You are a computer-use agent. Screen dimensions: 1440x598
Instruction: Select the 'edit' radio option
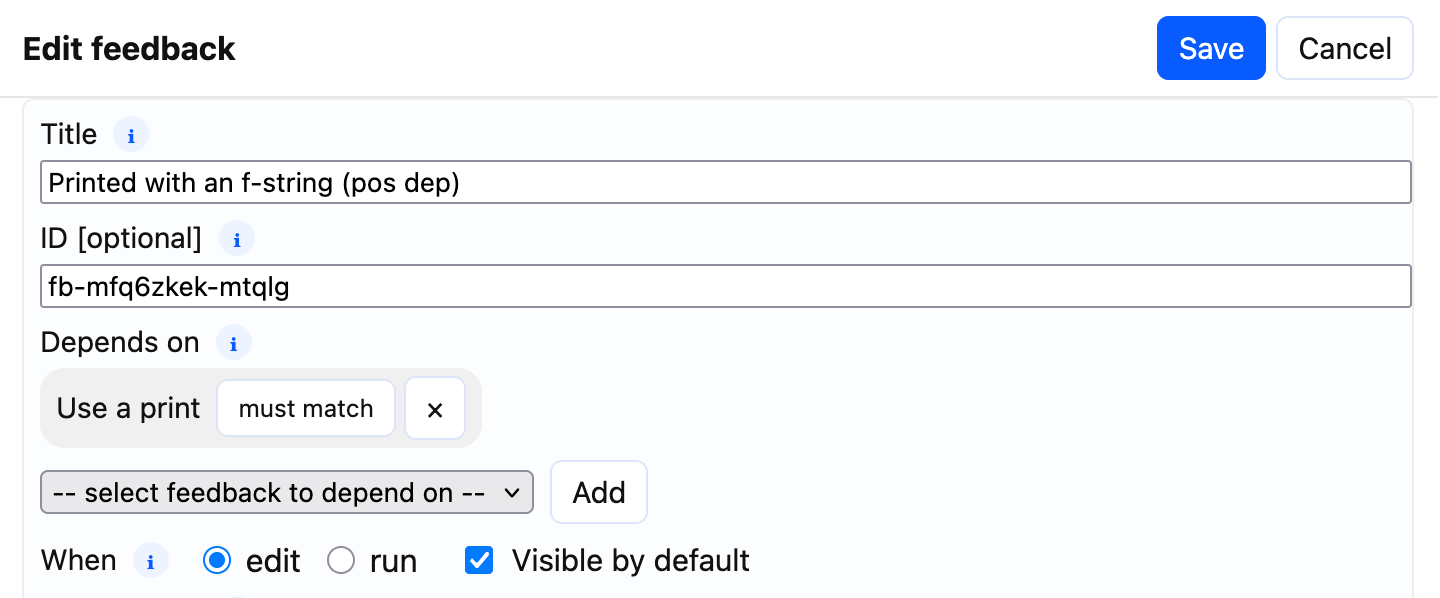pyautogui.click(x=217, y=561)
